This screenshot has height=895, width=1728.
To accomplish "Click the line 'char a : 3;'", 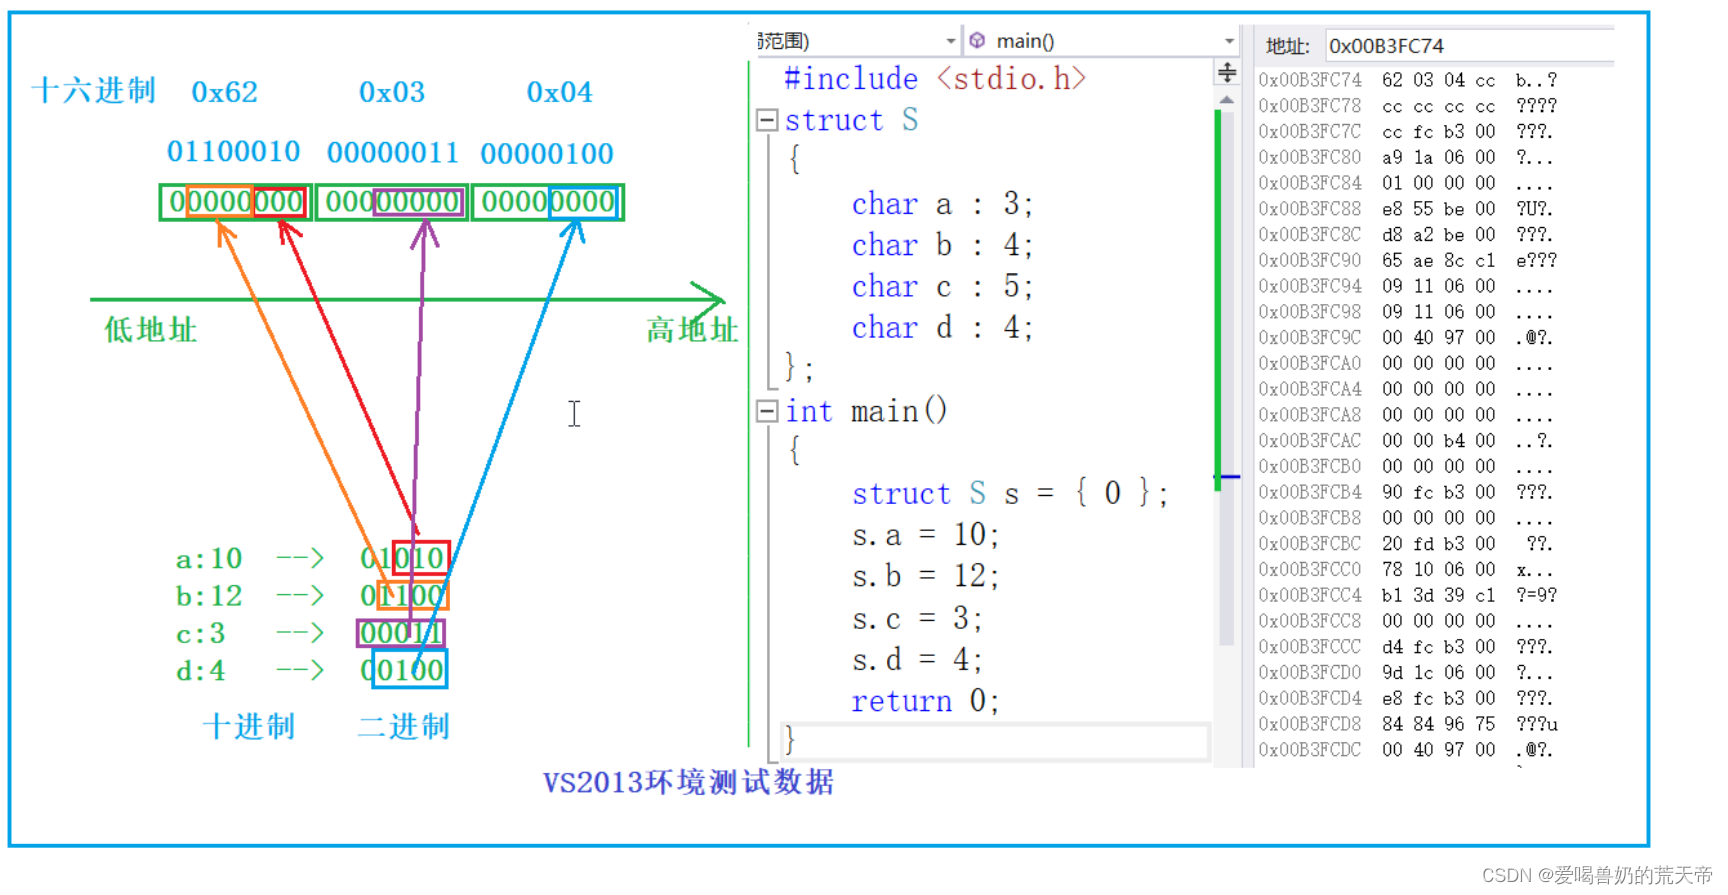I will [942, 204].
